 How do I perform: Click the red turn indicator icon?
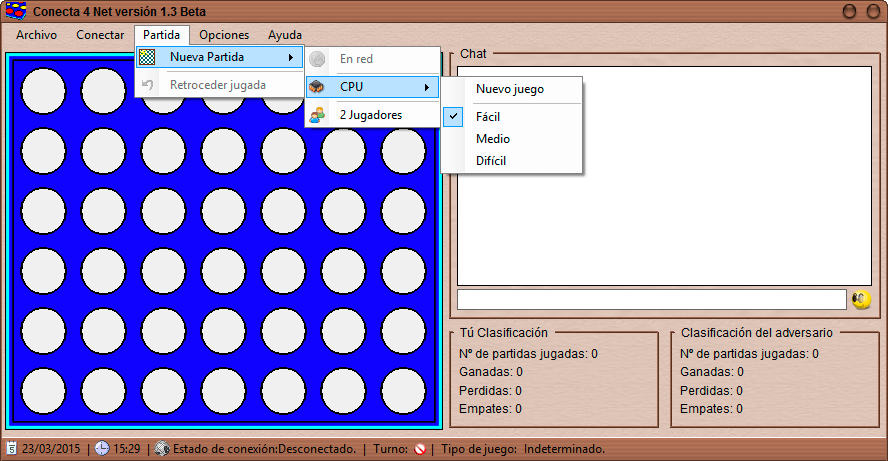coord(420,449)
